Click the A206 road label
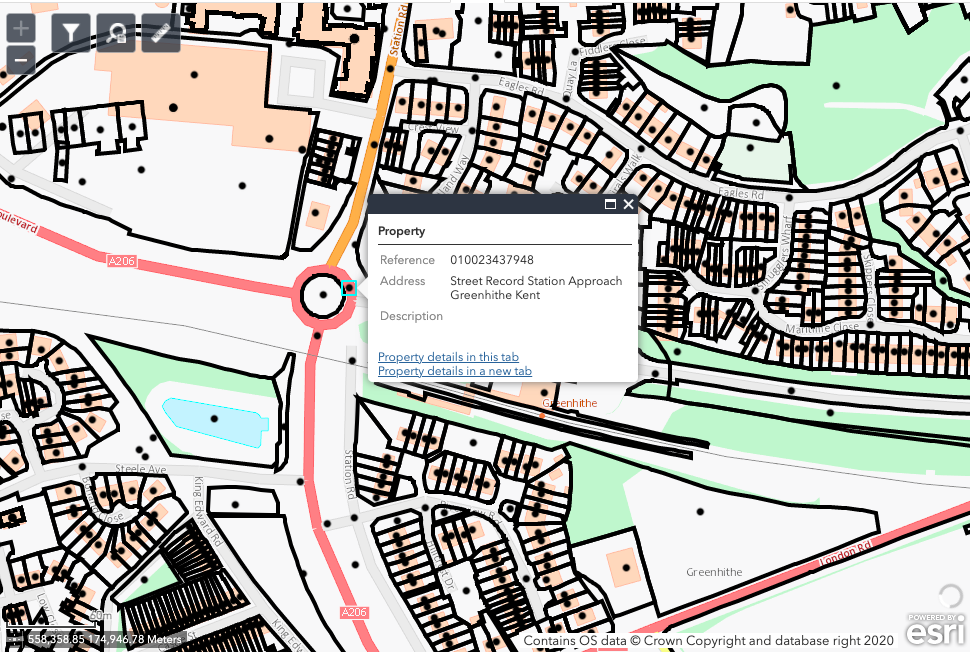This screenshot has height=652, width=970. (121, 261)
